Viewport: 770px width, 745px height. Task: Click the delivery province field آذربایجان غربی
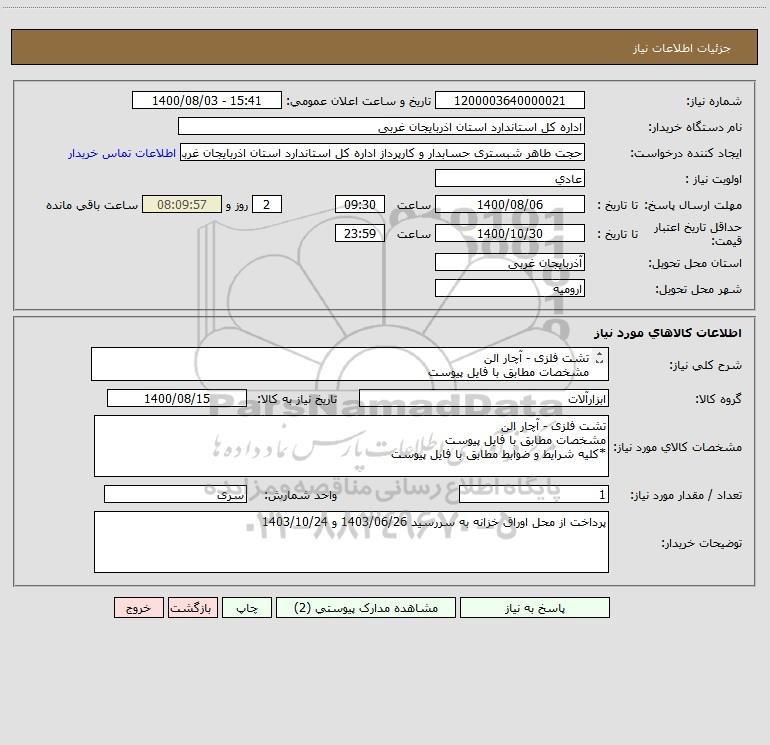pyautogui.click(x=510, y=262)
